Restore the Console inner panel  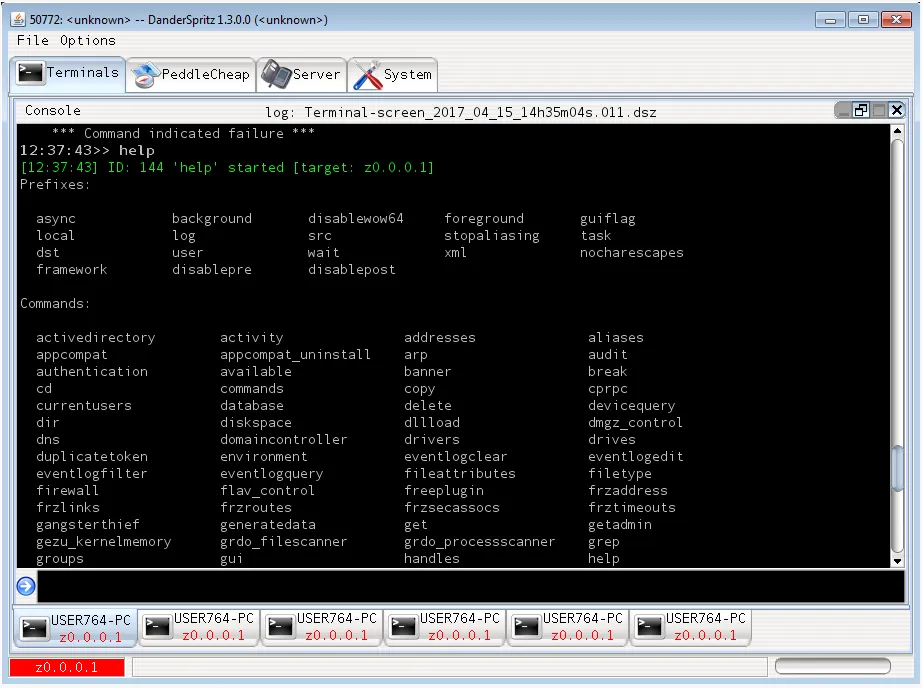coord(861,111)
